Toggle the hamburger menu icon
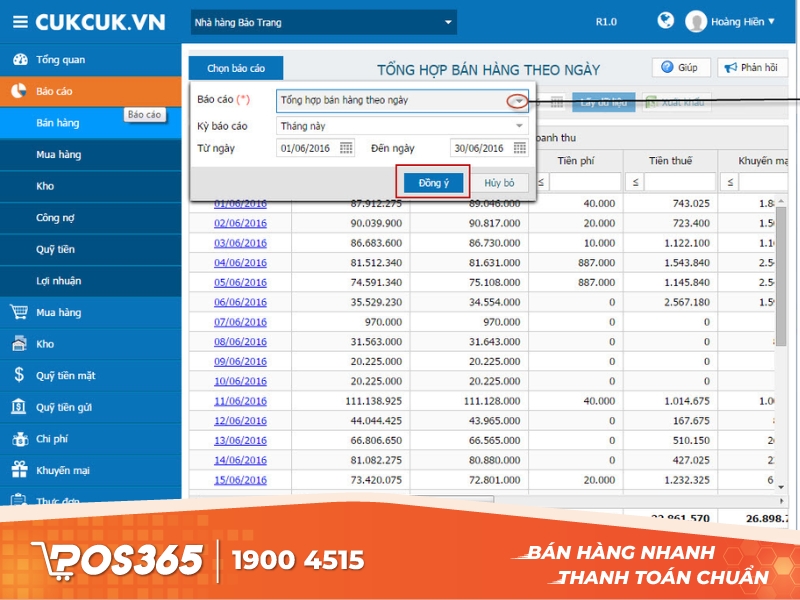Image resolution: width=800 pixels, height=600 pixels. (20, 22)
